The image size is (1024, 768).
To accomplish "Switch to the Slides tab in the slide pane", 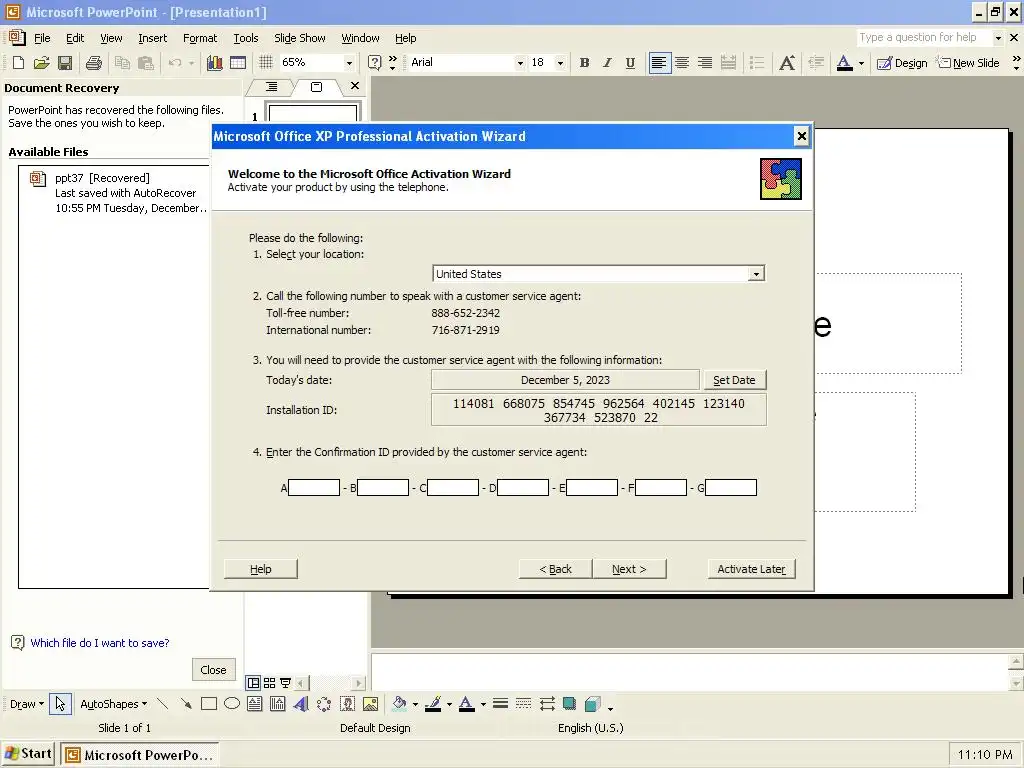I will (x=316, y=87).
